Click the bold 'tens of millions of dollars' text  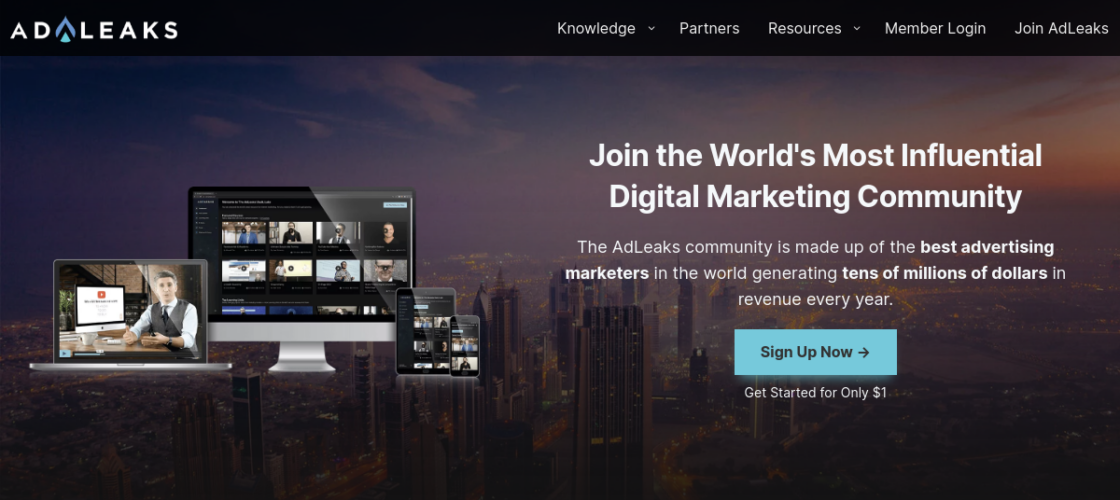[945, 273]
